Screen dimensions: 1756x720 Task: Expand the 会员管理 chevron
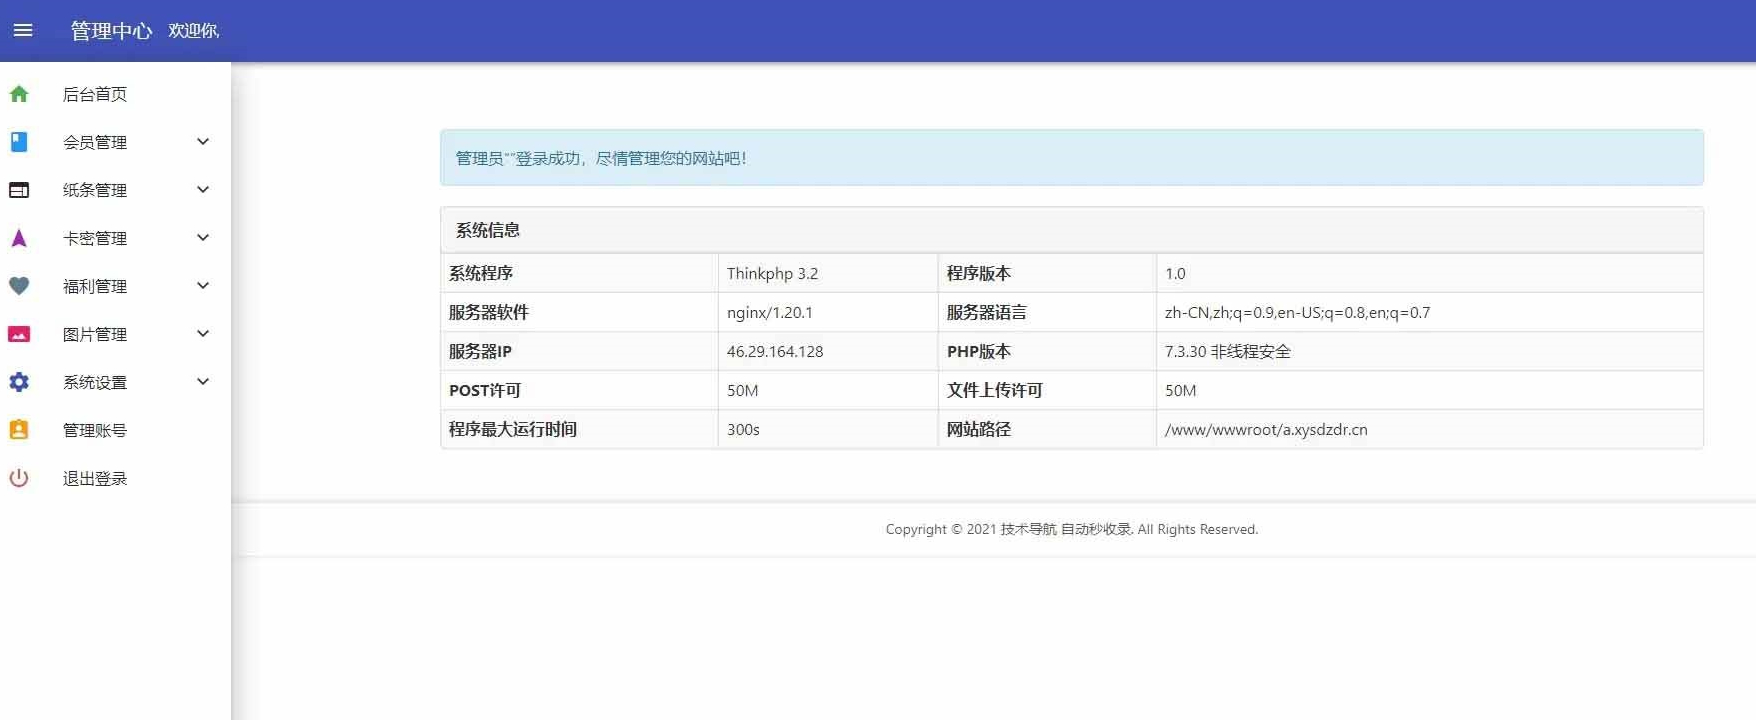tap(203, 142)
